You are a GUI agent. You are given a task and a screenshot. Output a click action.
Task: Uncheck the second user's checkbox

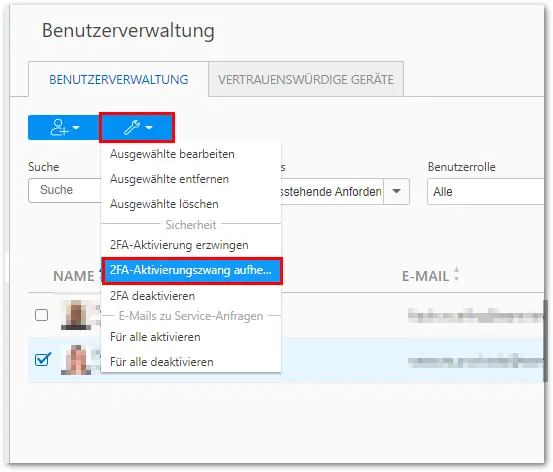point(42,359)
